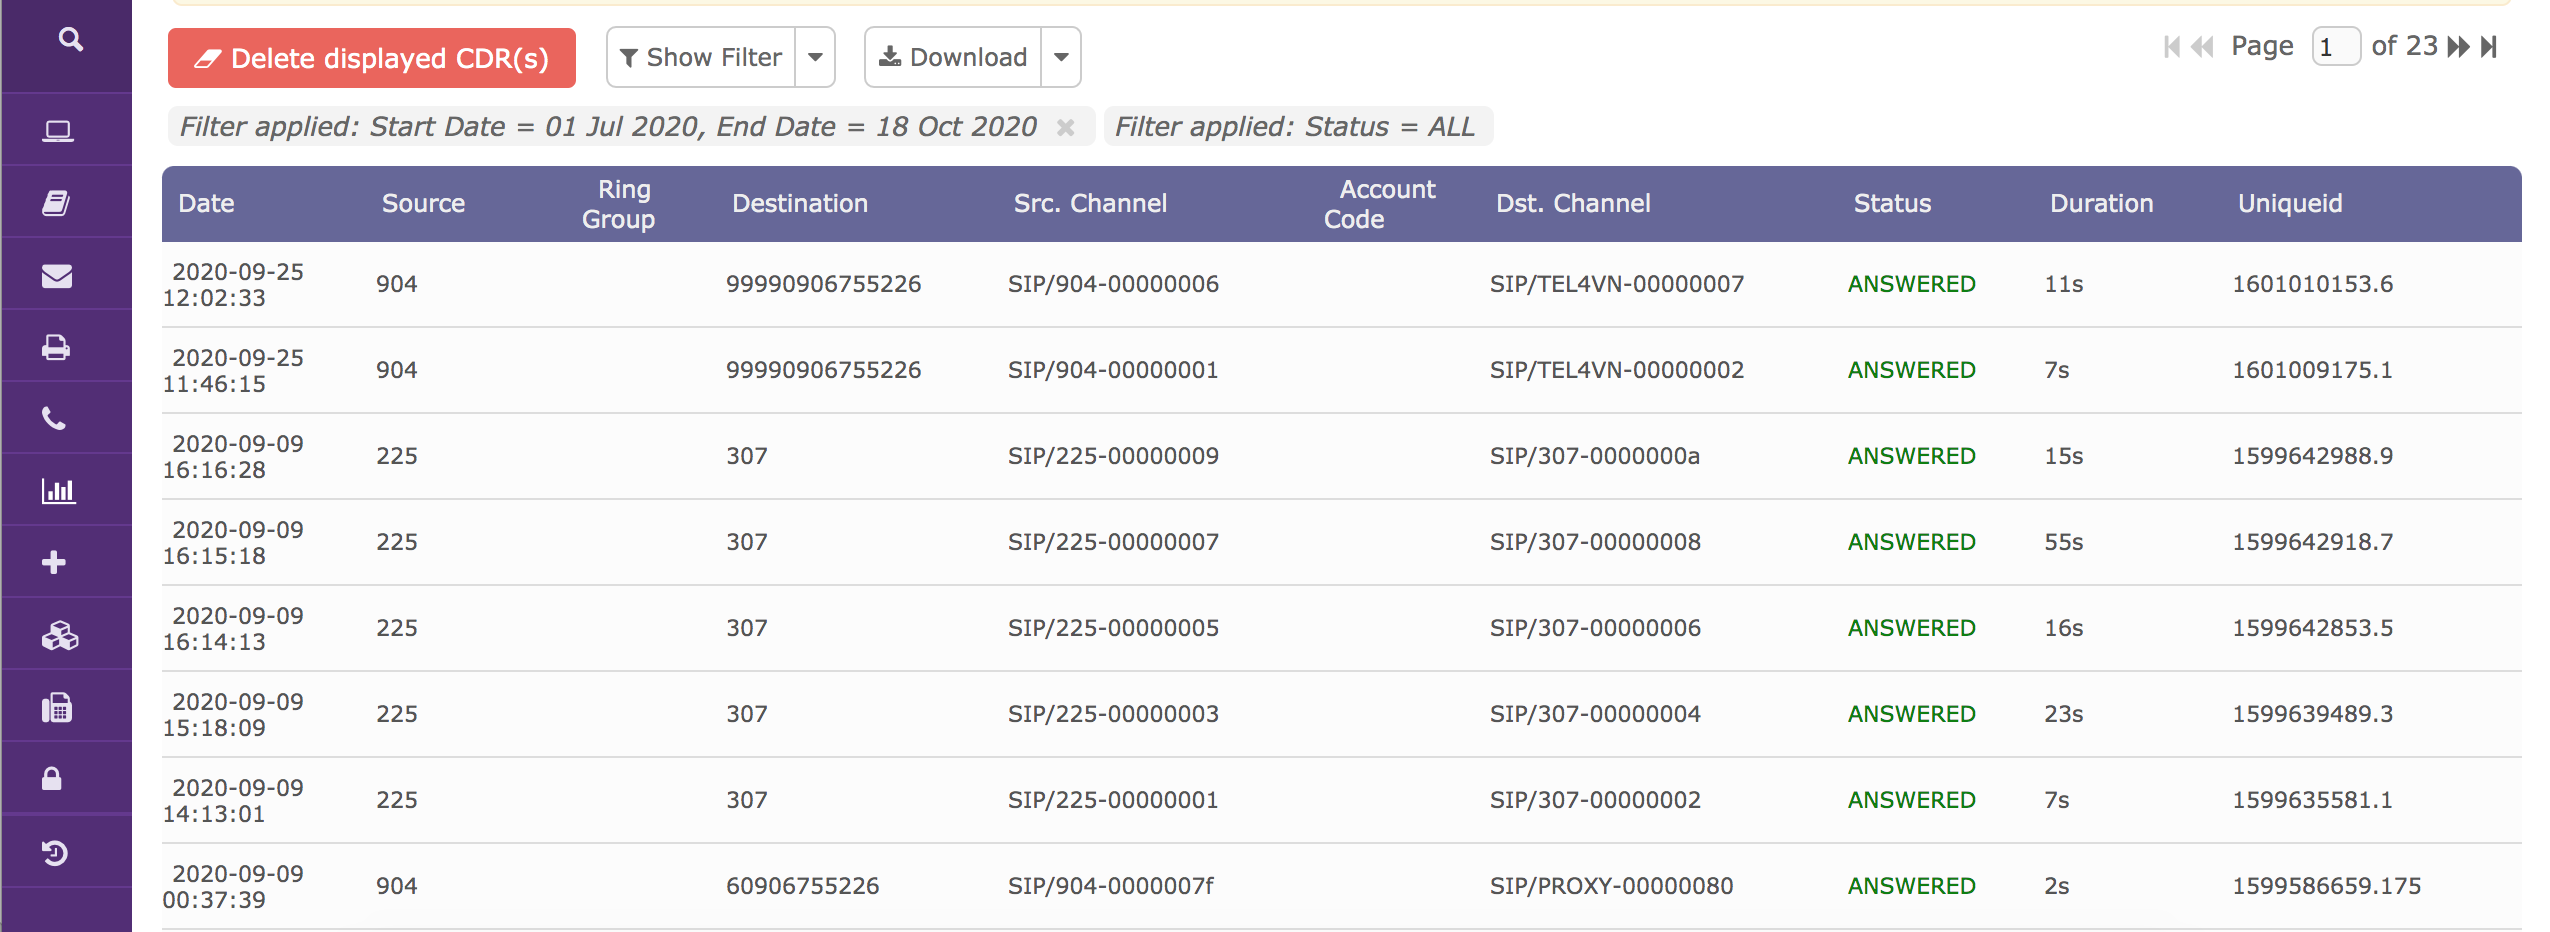This screenshot has height=932, width=2550.
Task: Click the Download button
Action: (954, 58)
